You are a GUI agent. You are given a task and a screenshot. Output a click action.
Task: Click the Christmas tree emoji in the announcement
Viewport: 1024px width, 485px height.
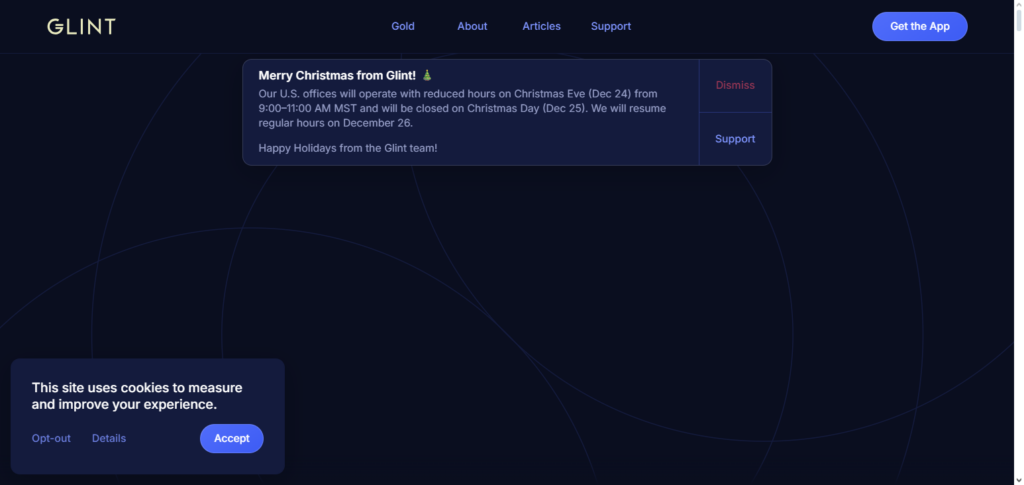[x=427, y=75]
